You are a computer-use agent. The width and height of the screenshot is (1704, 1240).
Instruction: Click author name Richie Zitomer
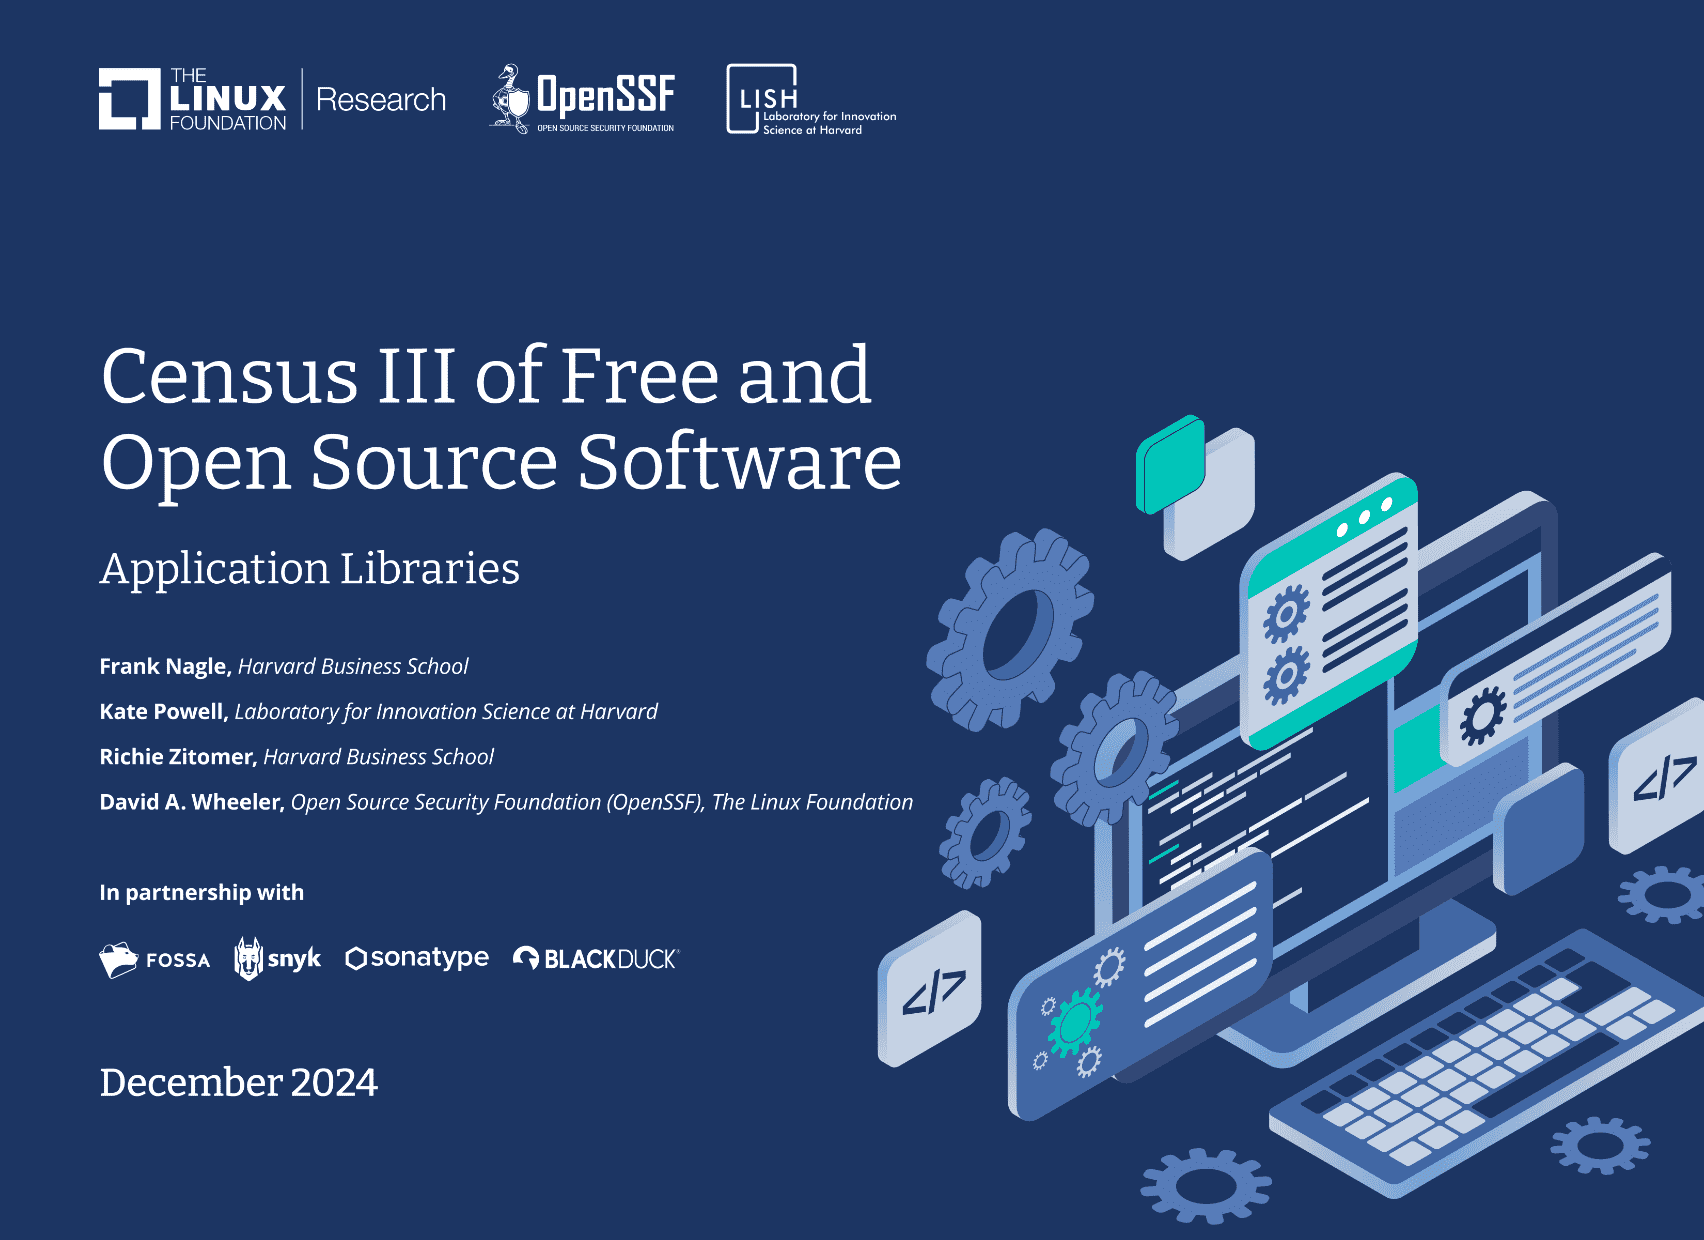click(x=179, y=757)
